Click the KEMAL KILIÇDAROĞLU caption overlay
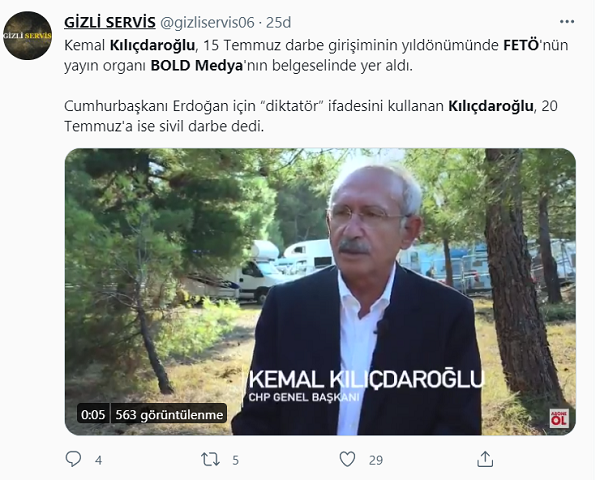This screenshot has width=600, height=480. pyautogui.click(x=366, y=379)
